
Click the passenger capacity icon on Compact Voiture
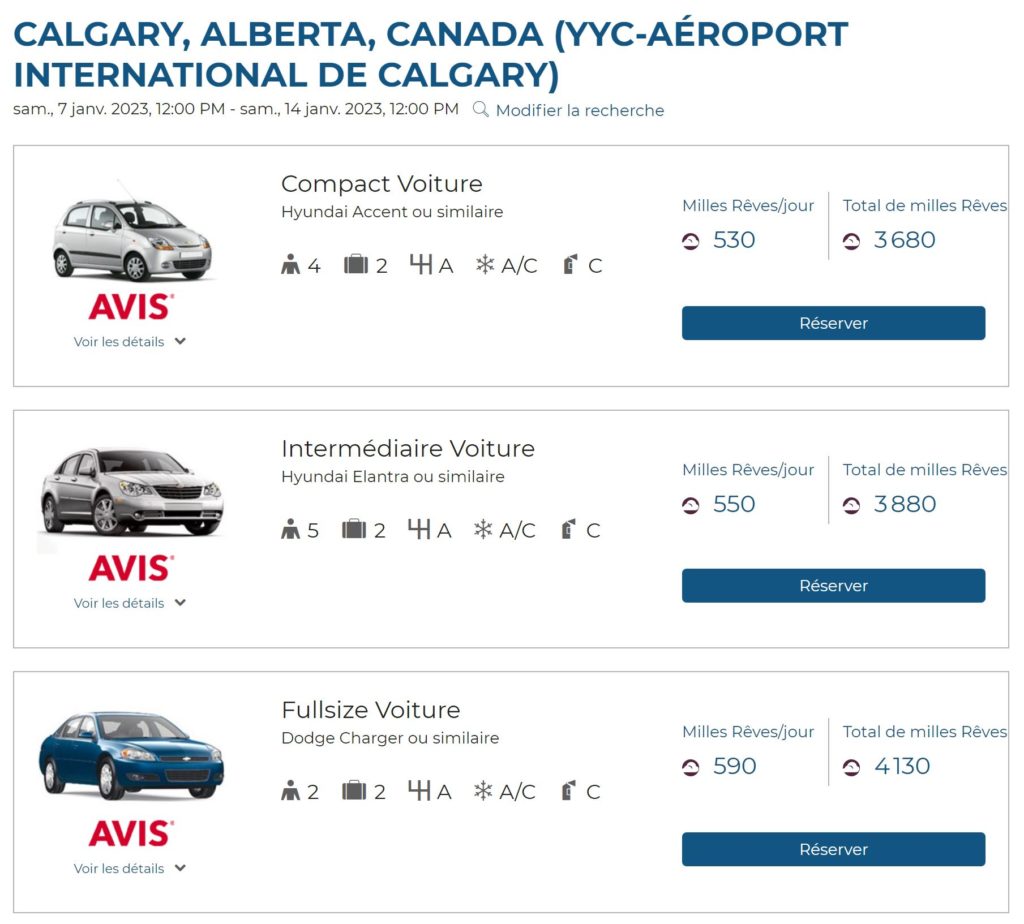click(290, 264)
